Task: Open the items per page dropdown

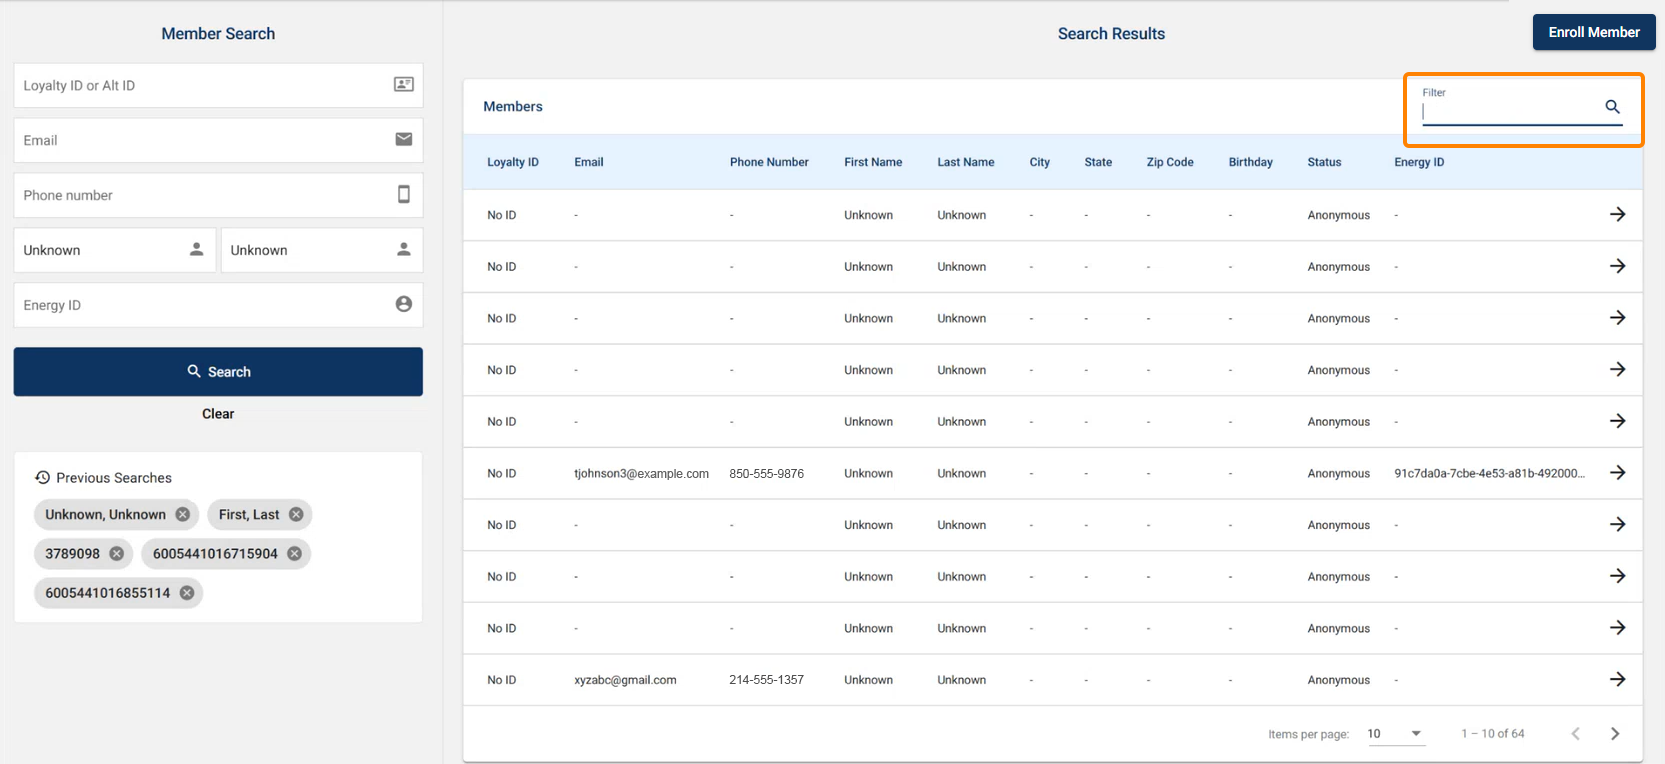Action: coord(1395,734)
